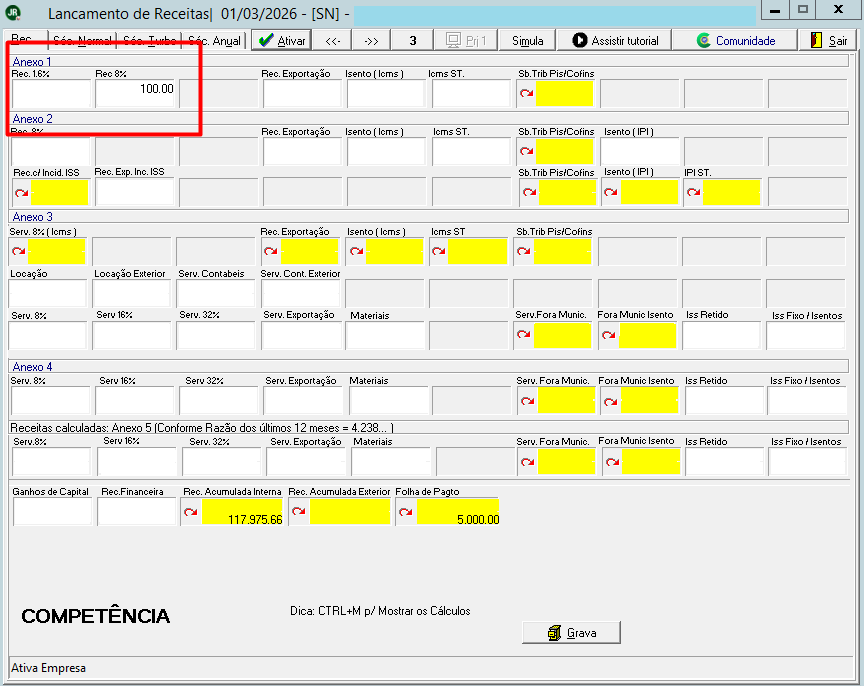The width and height of the screenshot is (864, 686).
Task: Click the Receitas calculadas: Anexo 5 header text
Action: click(x=202, y=428)
